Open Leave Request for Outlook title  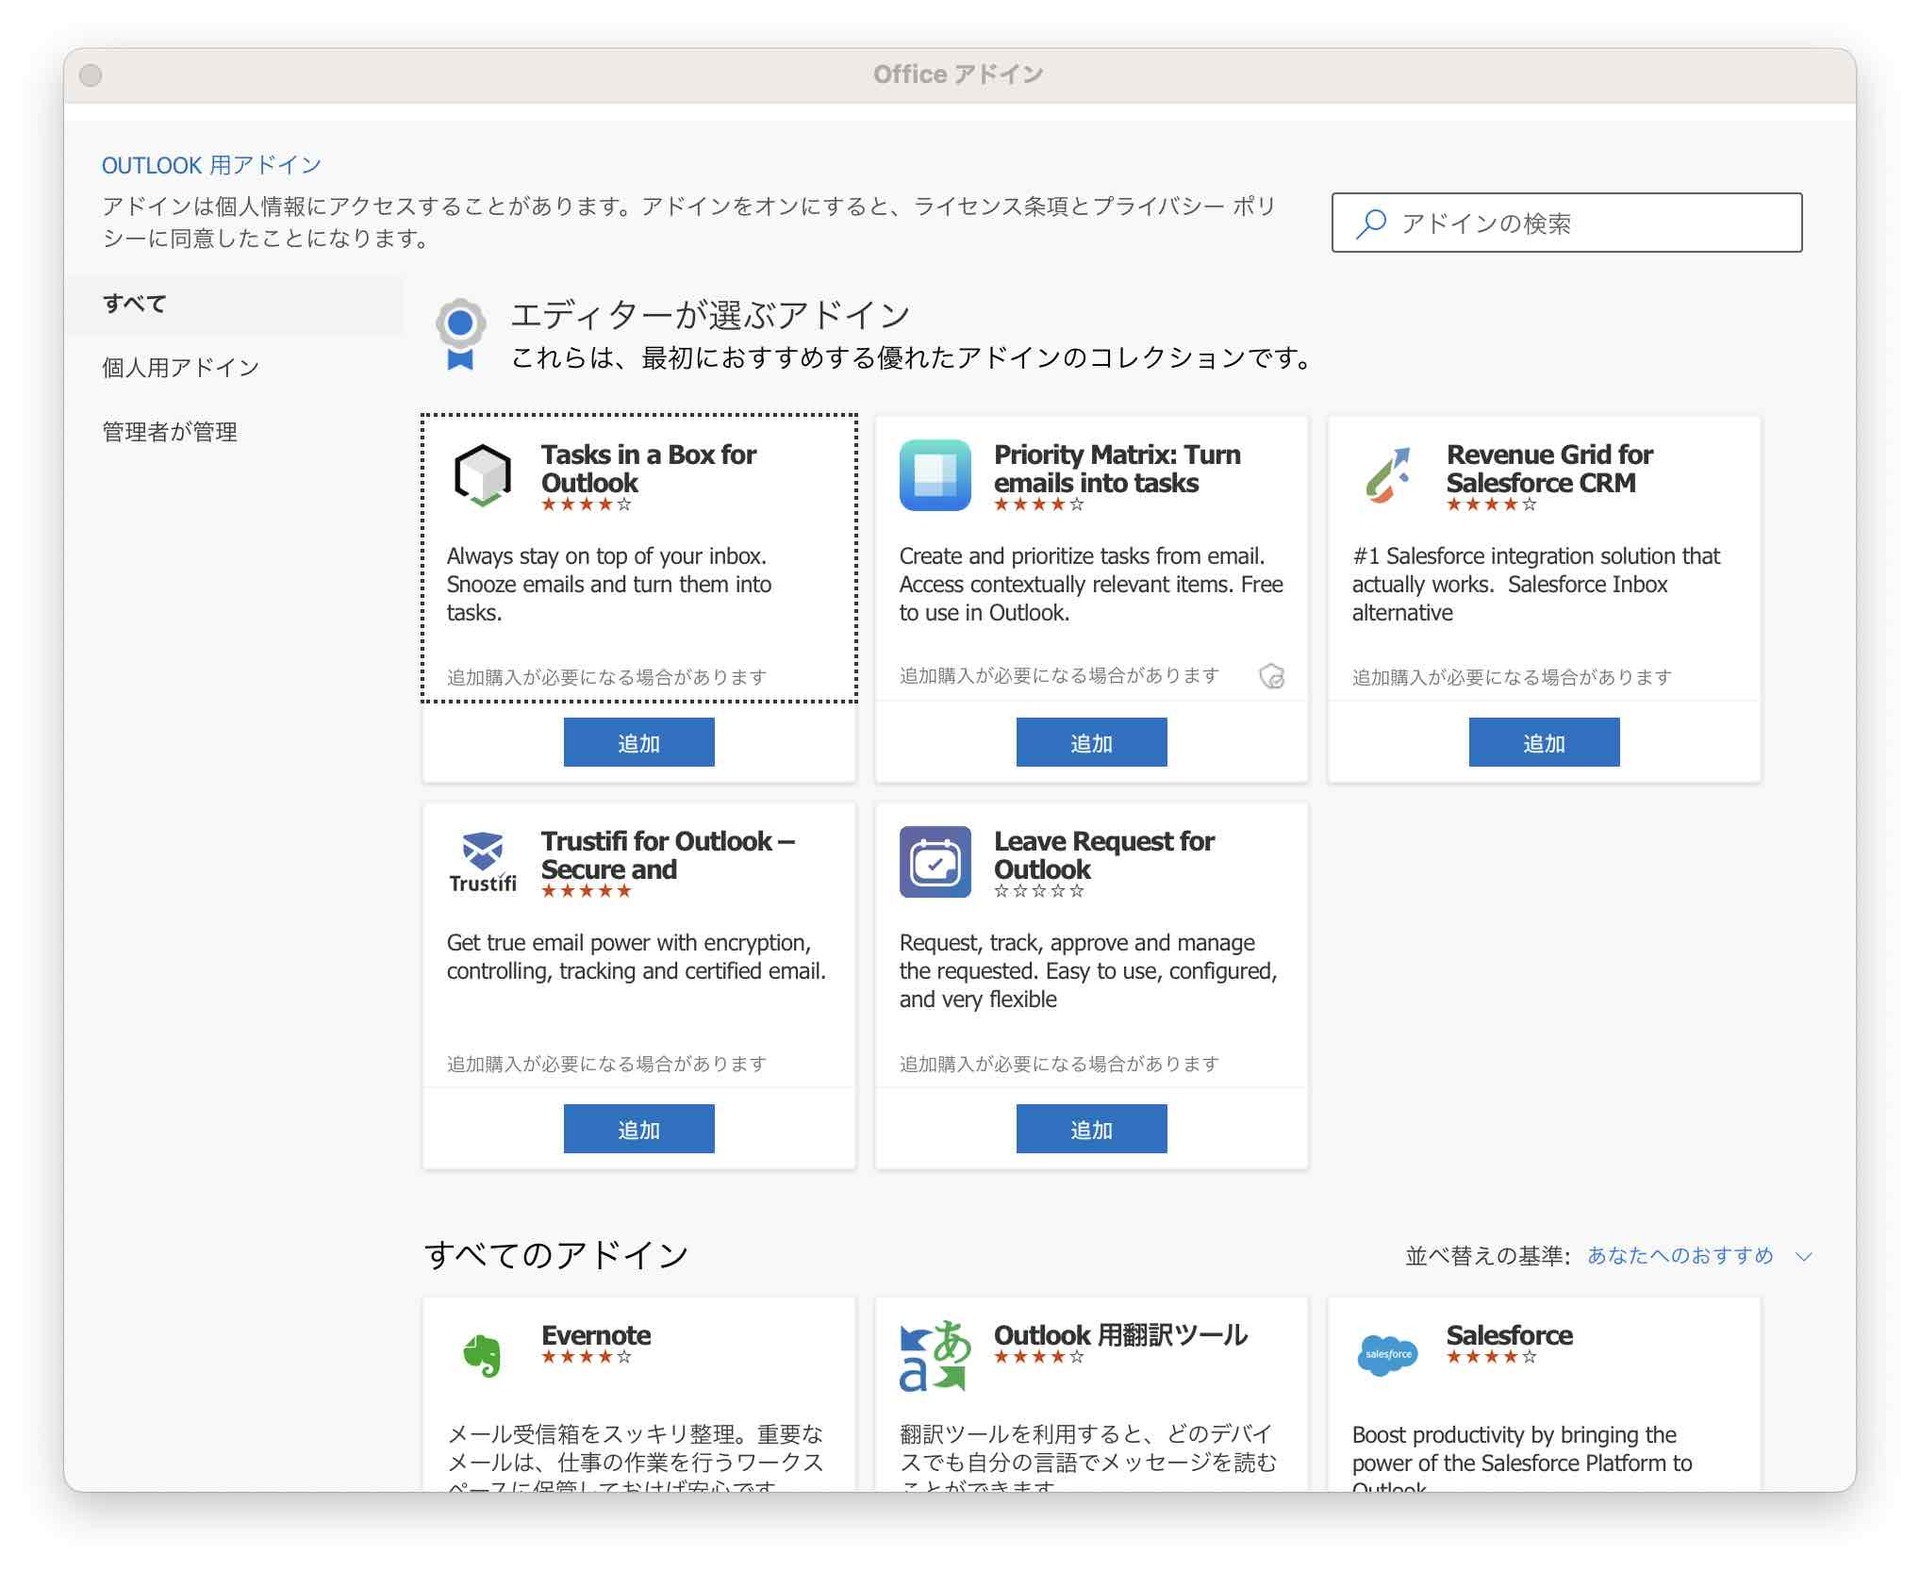pyautogui.click(x=1104, y=855)
